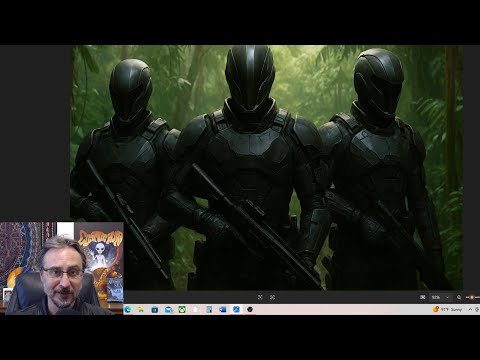Open the blank document icon in taskbar
This screenshot has width=480, height=360.
tap(196, 310)
